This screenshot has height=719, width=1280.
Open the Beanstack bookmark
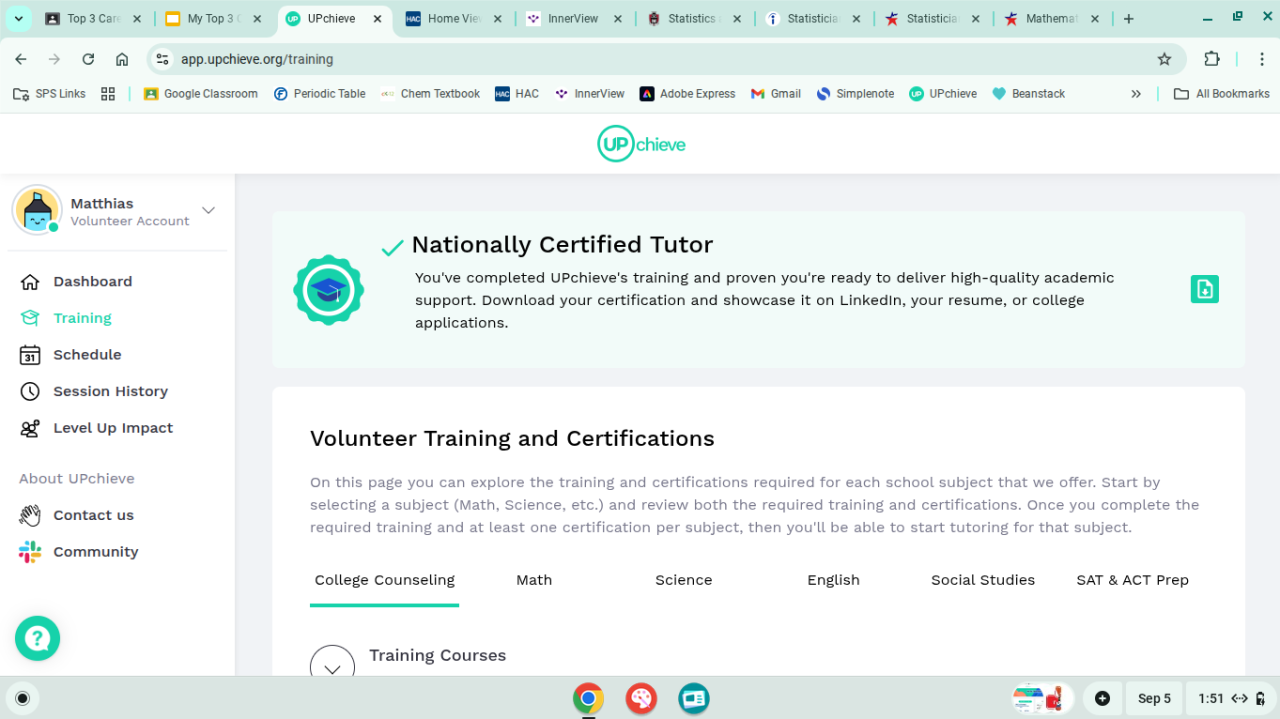coord(1028,94)
